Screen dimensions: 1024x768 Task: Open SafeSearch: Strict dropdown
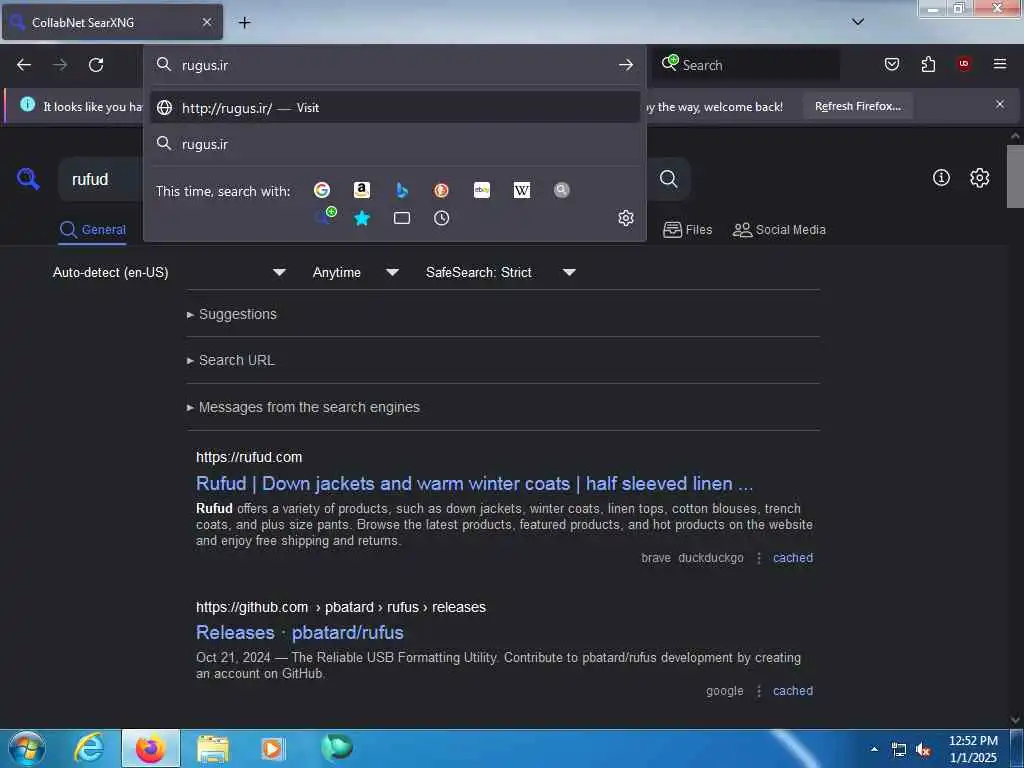coord(500,272)
